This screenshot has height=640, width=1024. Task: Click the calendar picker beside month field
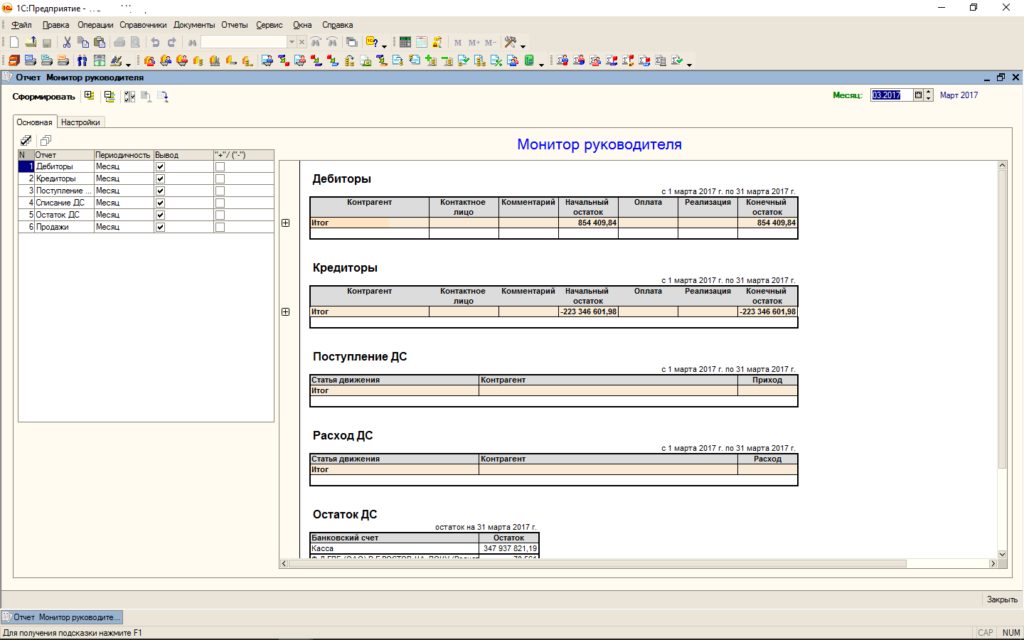click(919, 95)
